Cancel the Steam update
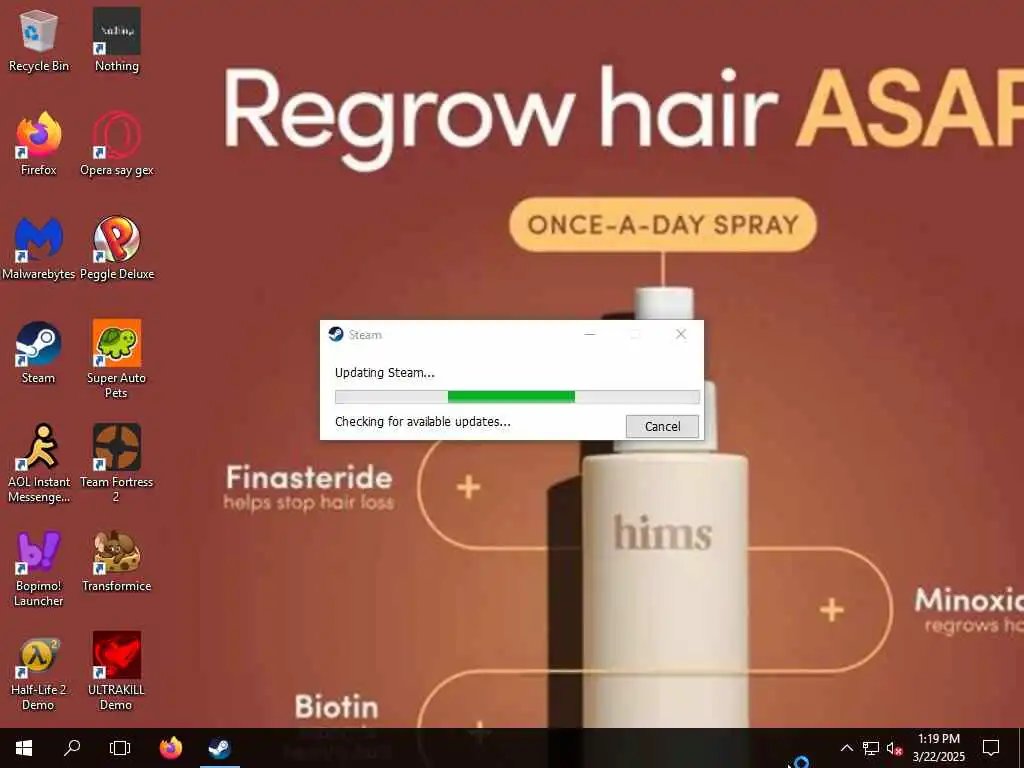 tap(662, 426)
